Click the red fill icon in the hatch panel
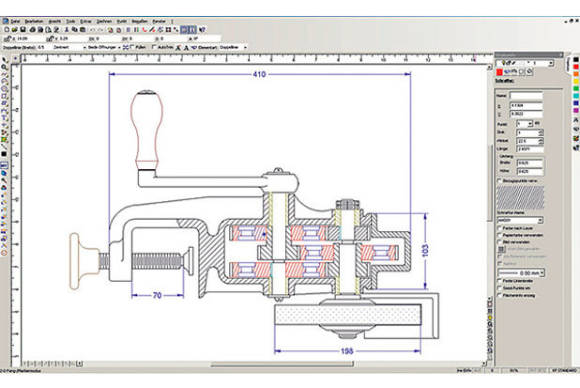Screen dimensions: 580x388 [x=500, y=72]
